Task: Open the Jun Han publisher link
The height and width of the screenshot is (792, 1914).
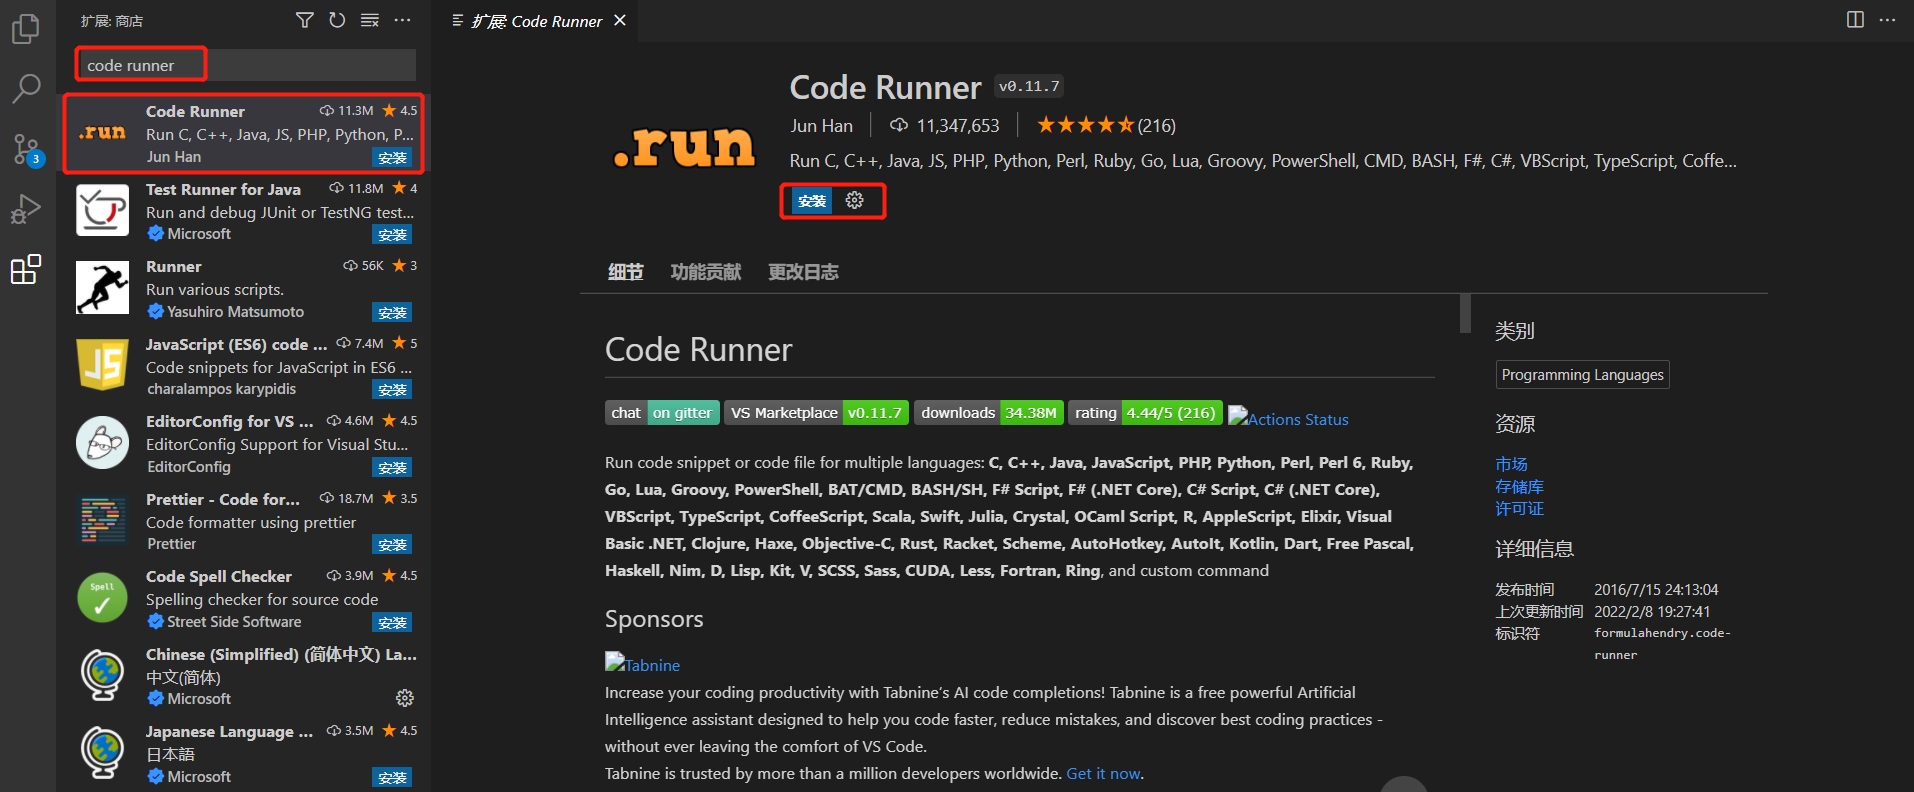Action: point(821,125)
